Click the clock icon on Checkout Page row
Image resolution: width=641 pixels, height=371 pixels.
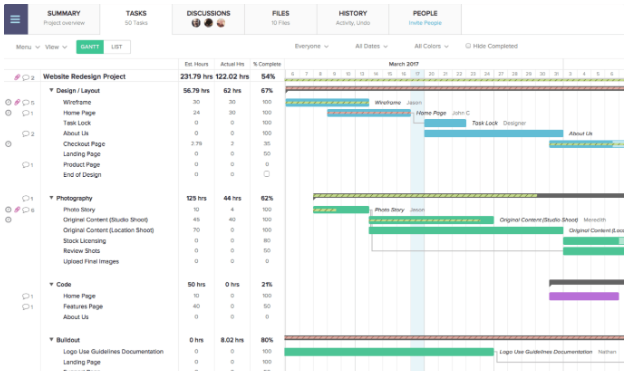tap(8, 144)
